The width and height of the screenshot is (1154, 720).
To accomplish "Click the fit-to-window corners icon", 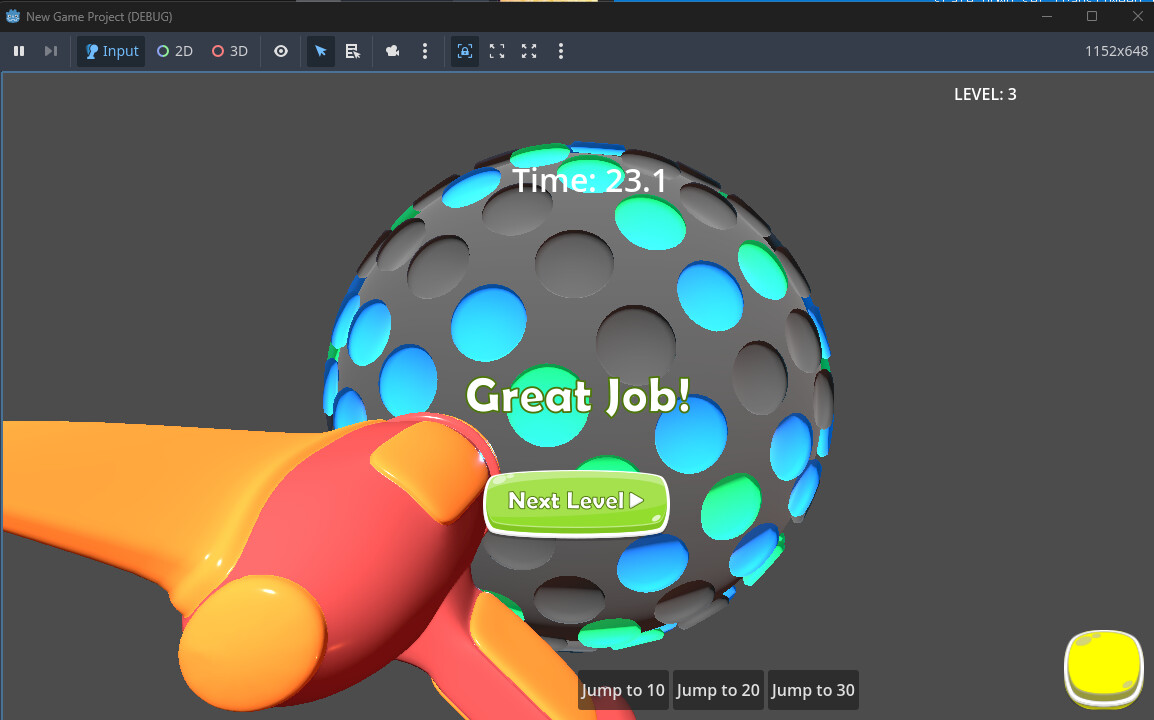I will (497, 51).
